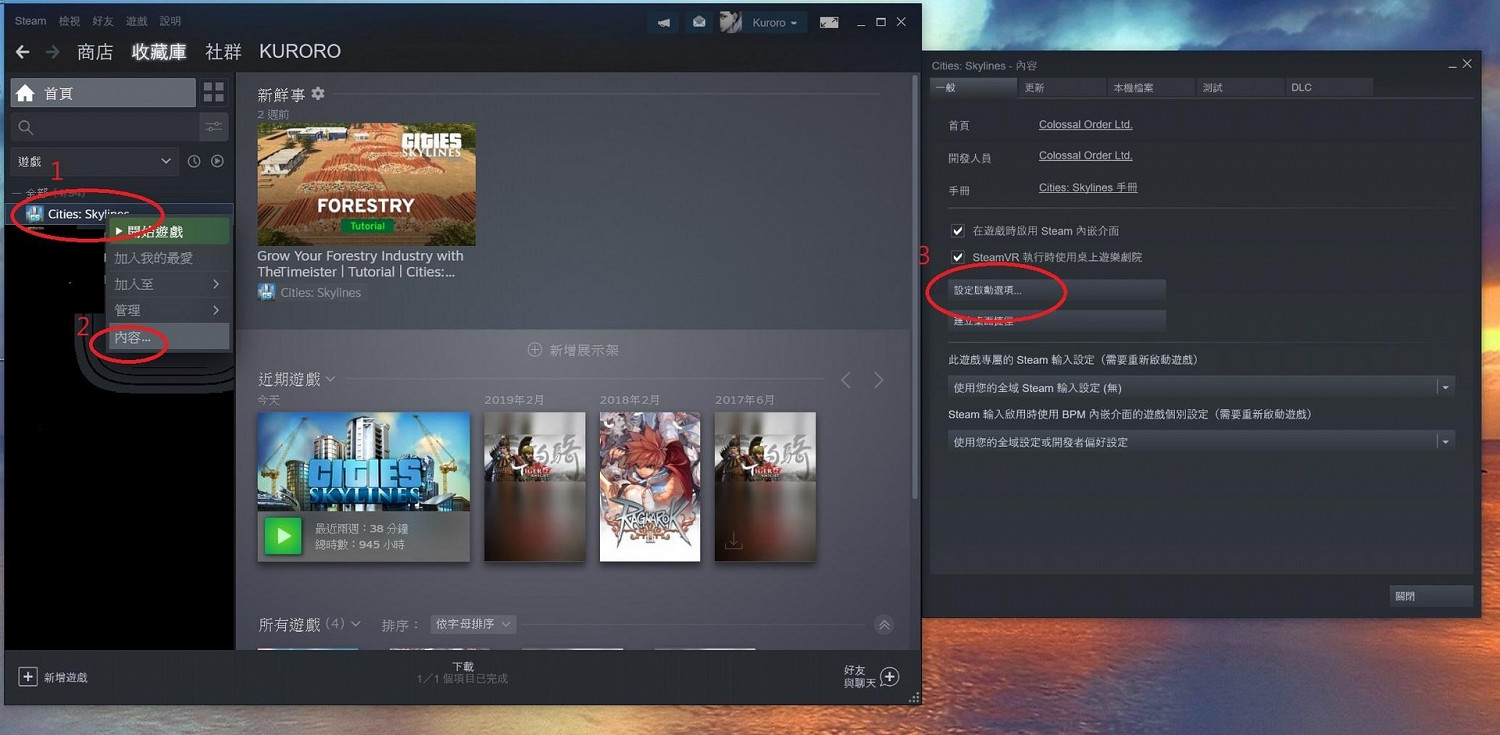The image size is (1500, 735).
Task: Click the envelope inbox icon in title bar
Action: tap(699, 23)
